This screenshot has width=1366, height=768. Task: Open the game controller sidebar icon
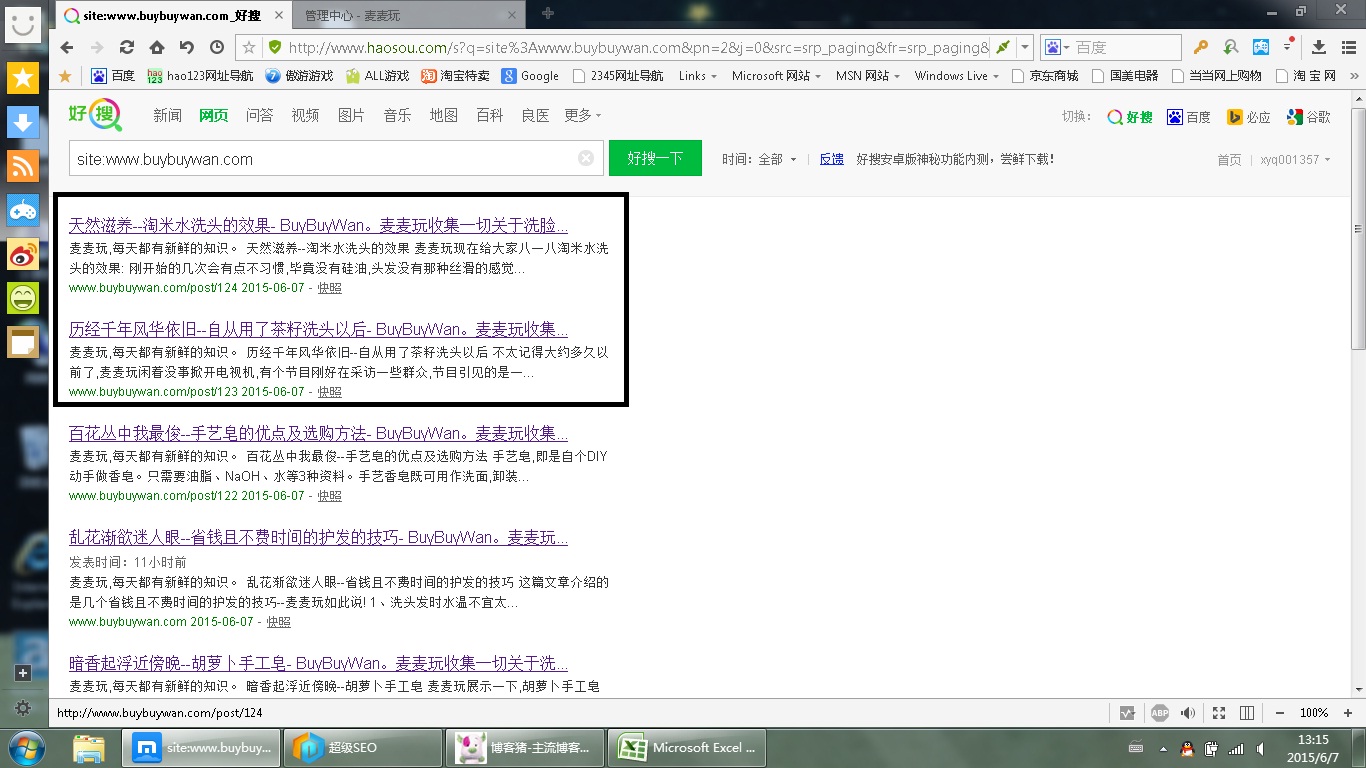click(x=23, y=210)
